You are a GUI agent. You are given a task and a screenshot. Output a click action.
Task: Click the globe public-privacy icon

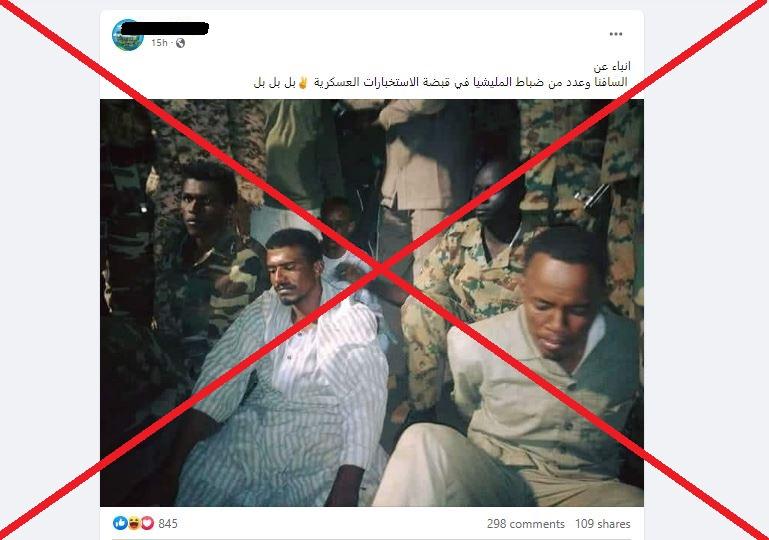[180, 43]
